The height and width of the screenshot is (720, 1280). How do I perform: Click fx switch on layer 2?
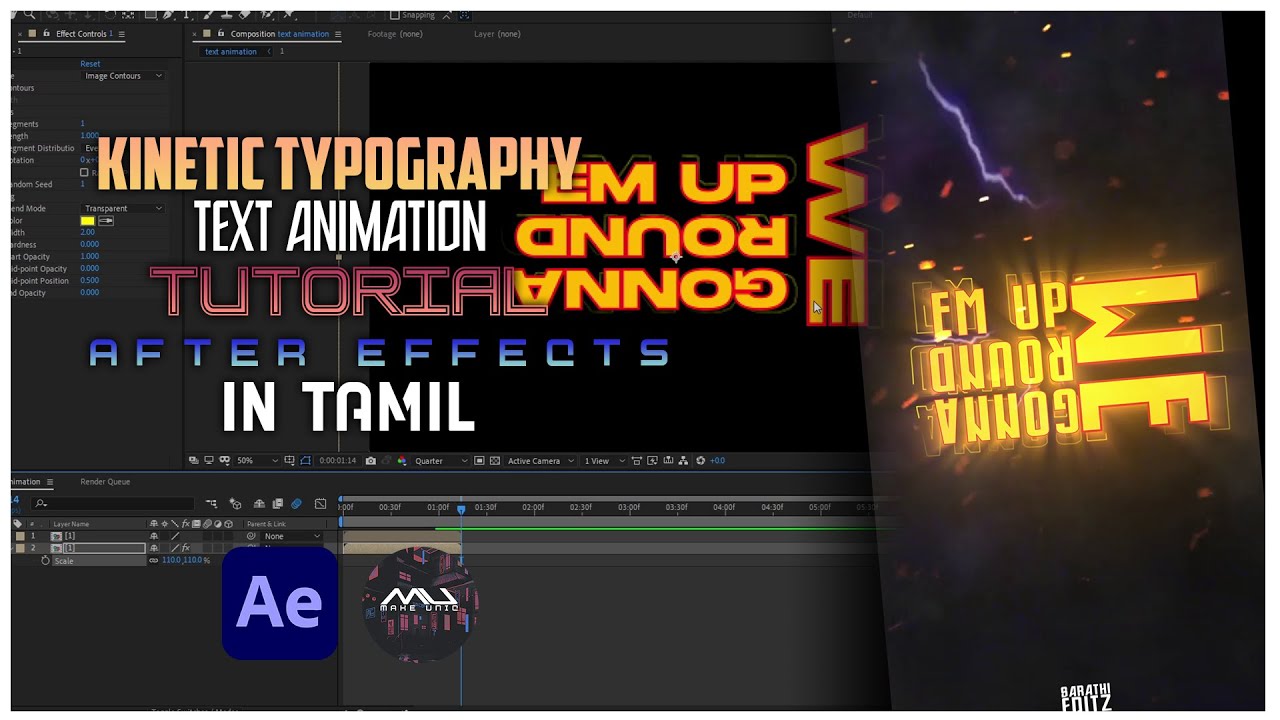(x=186, y=548)
